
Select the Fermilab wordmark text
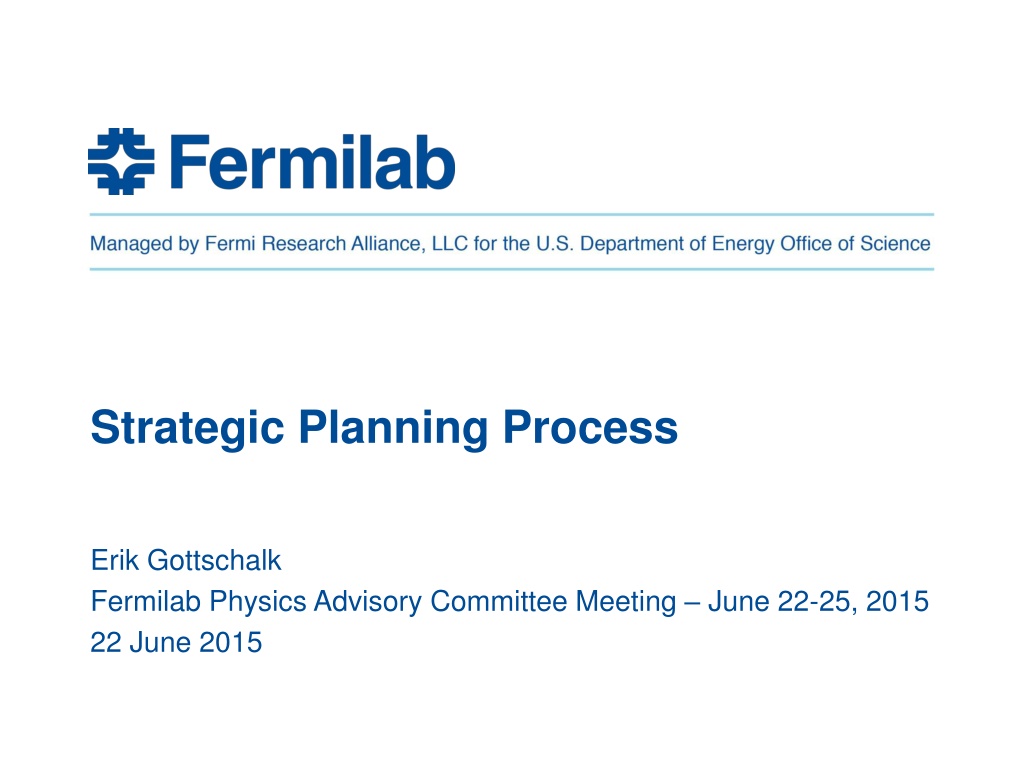tap(312, 162)
